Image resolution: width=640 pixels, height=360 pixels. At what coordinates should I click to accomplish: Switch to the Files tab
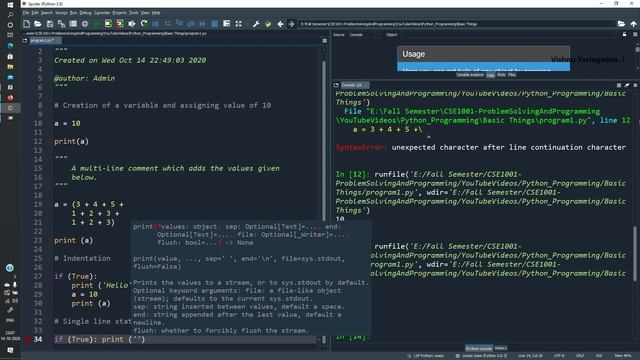(x=512, y=75)
